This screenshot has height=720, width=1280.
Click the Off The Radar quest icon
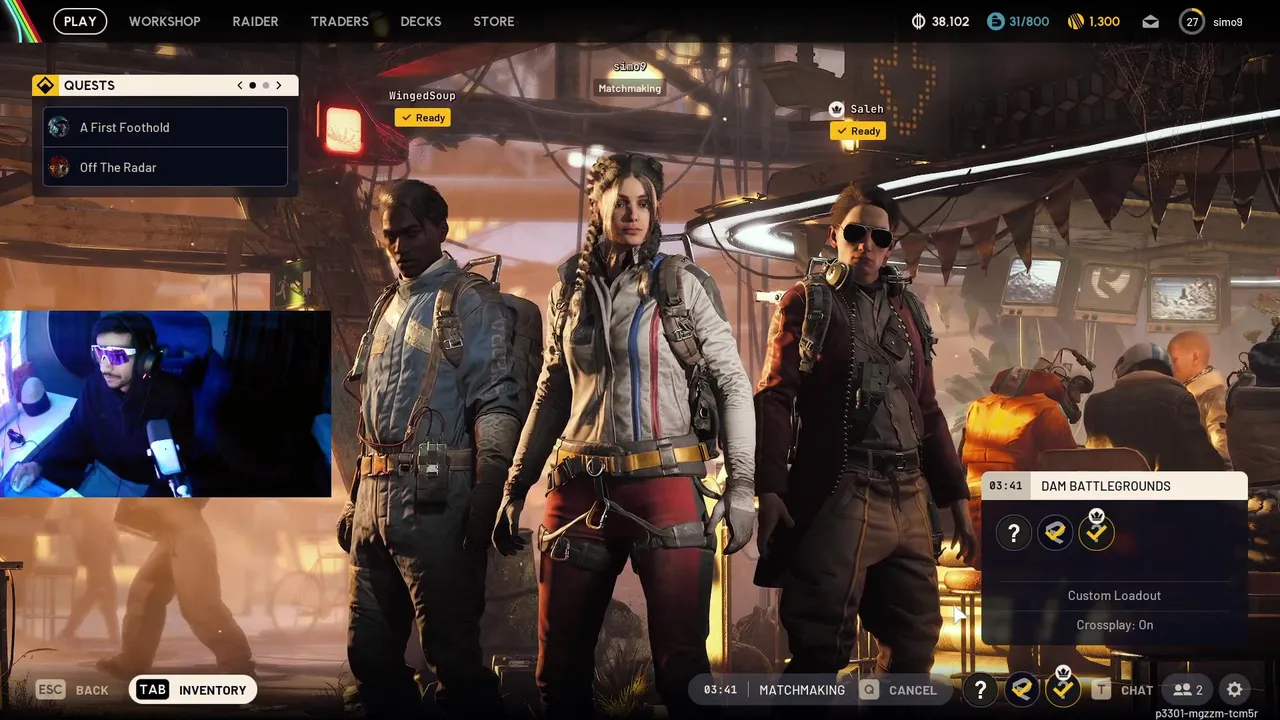click(59, 167)
